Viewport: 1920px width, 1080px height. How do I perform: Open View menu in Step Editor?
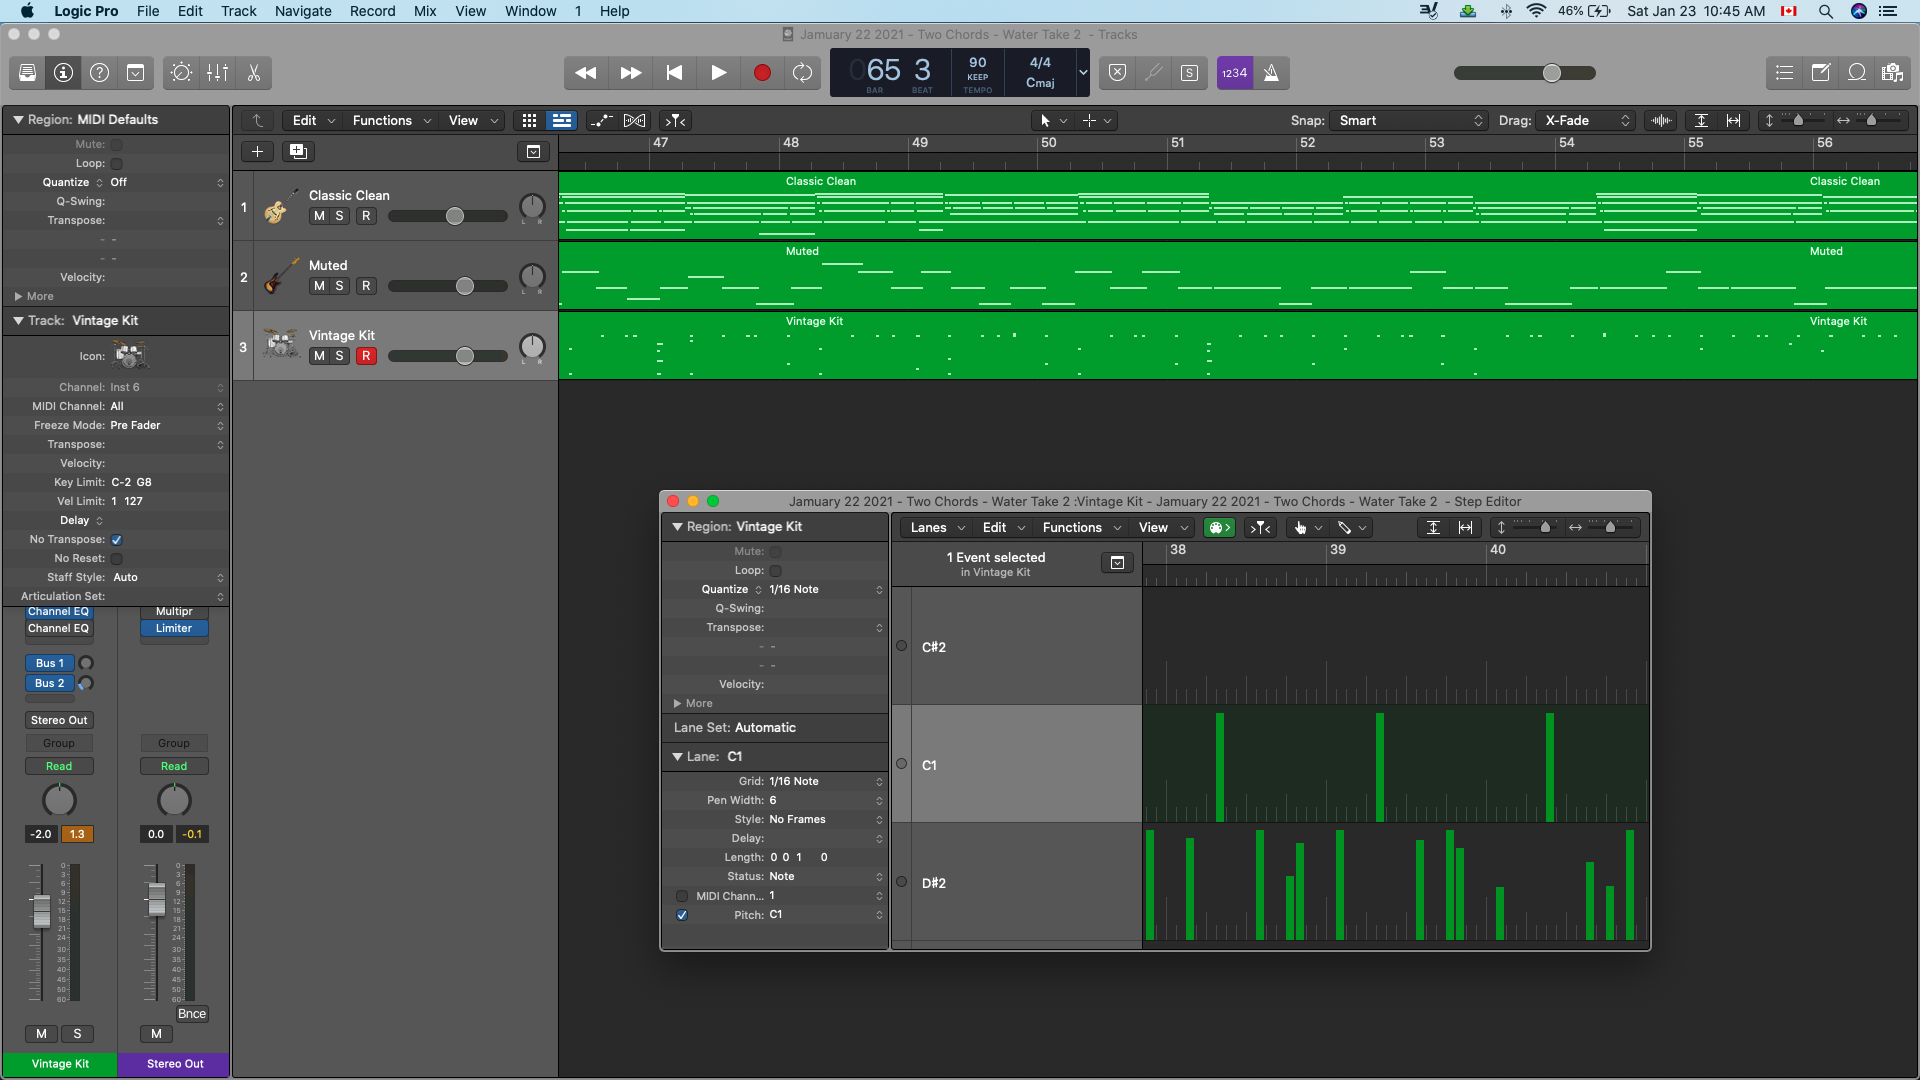[x=1163, y=528]
